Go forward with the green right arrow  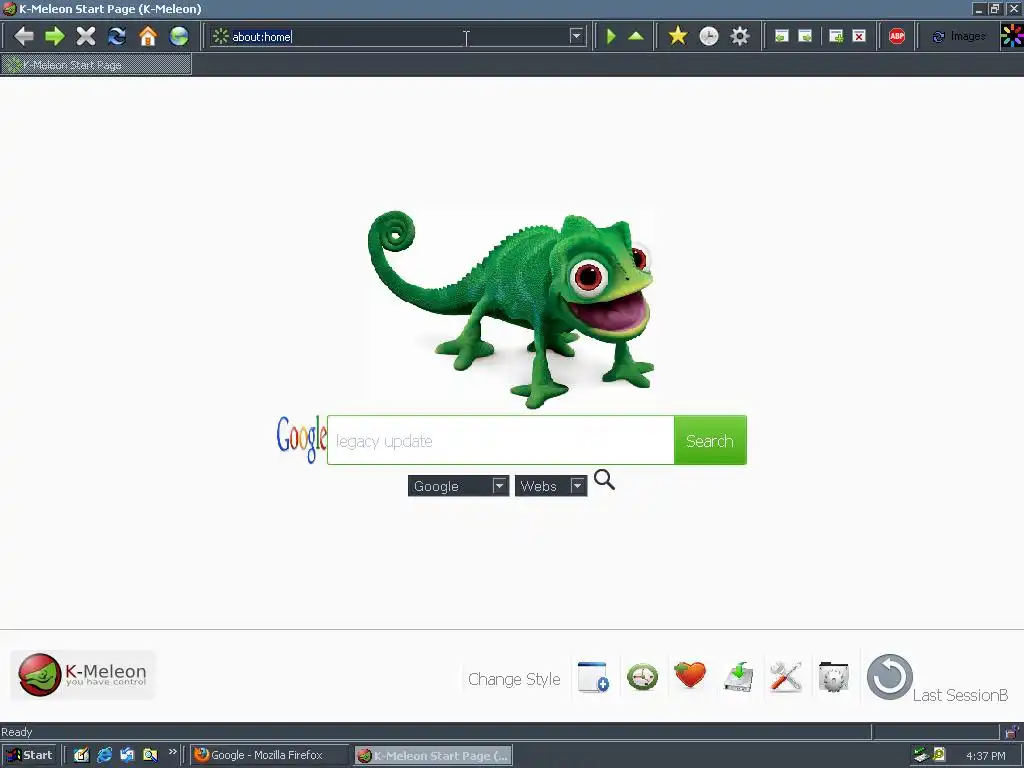tap(55, 36)
